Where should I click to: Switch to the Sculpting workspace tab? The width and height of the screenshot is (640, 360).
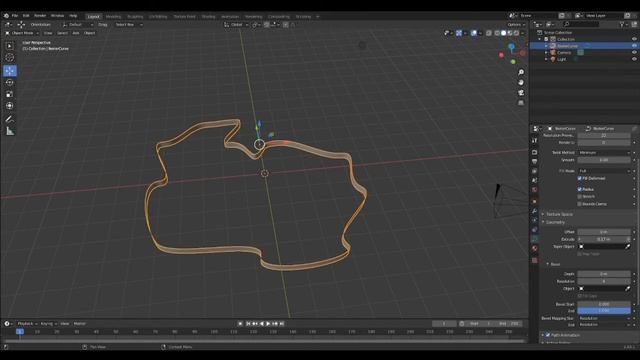135,17
